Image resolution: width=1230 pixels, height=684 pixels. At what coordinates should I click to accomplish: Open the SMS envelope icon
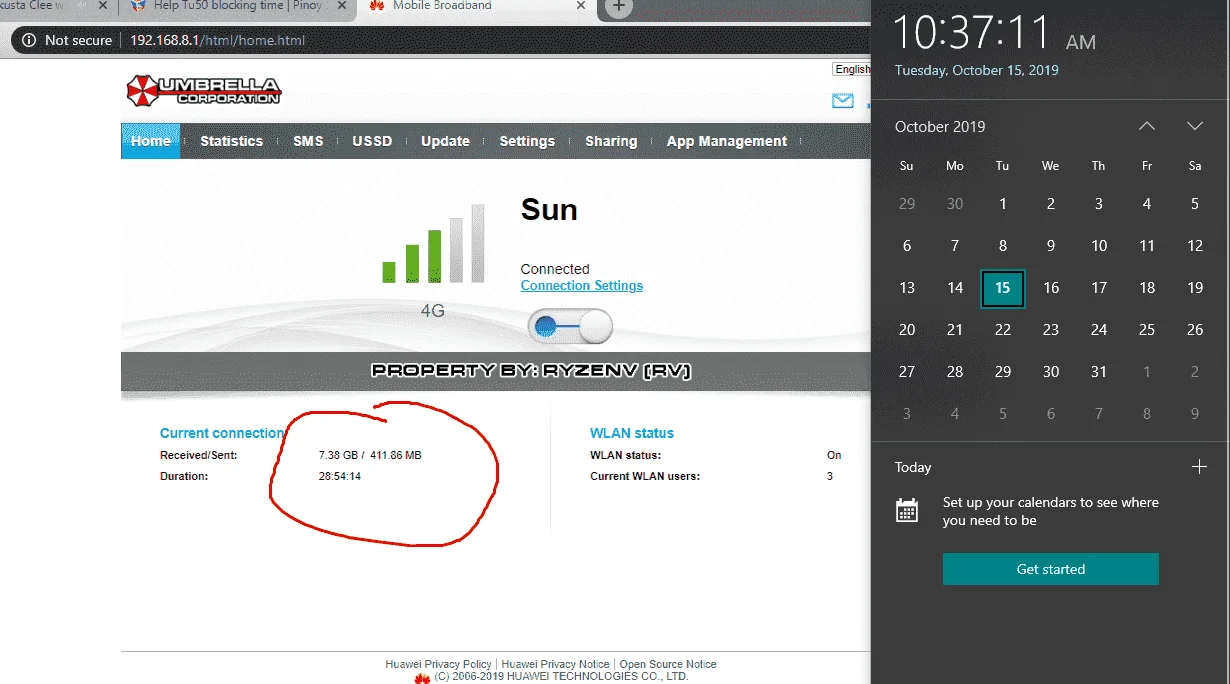point(843,100)
